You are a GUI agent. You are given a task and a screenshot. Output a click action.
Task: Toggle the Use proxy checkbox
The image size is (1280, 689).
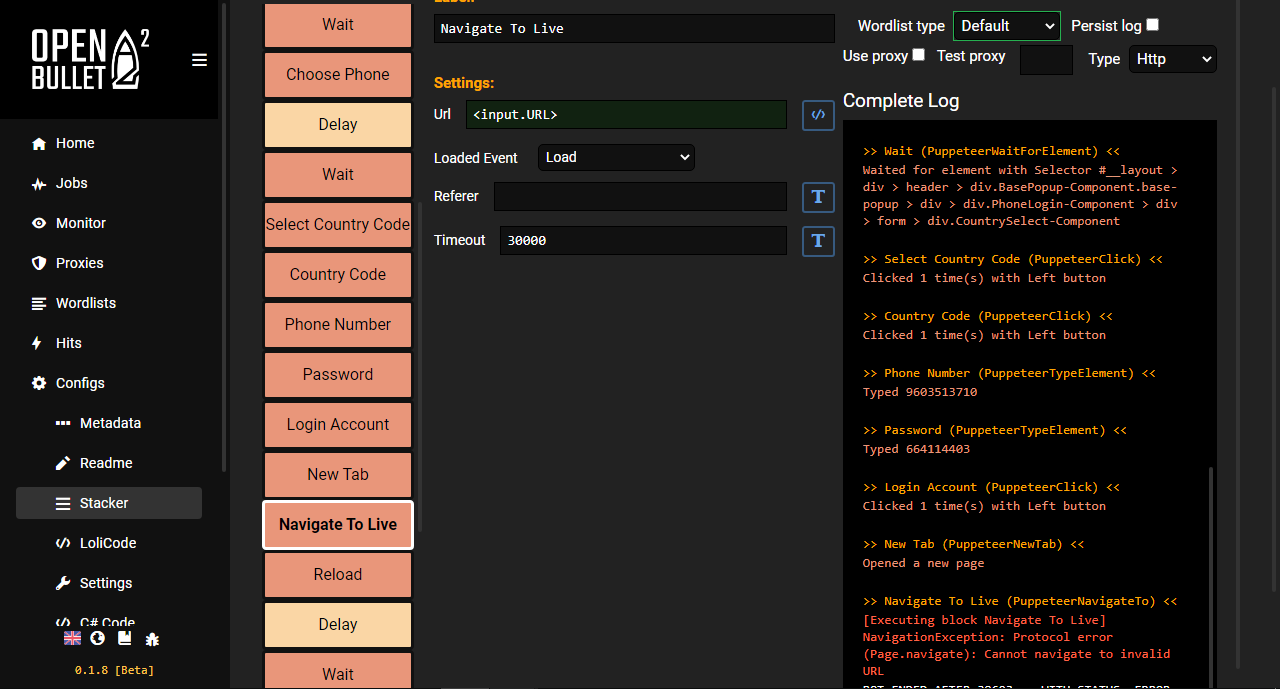pos(918,55)
